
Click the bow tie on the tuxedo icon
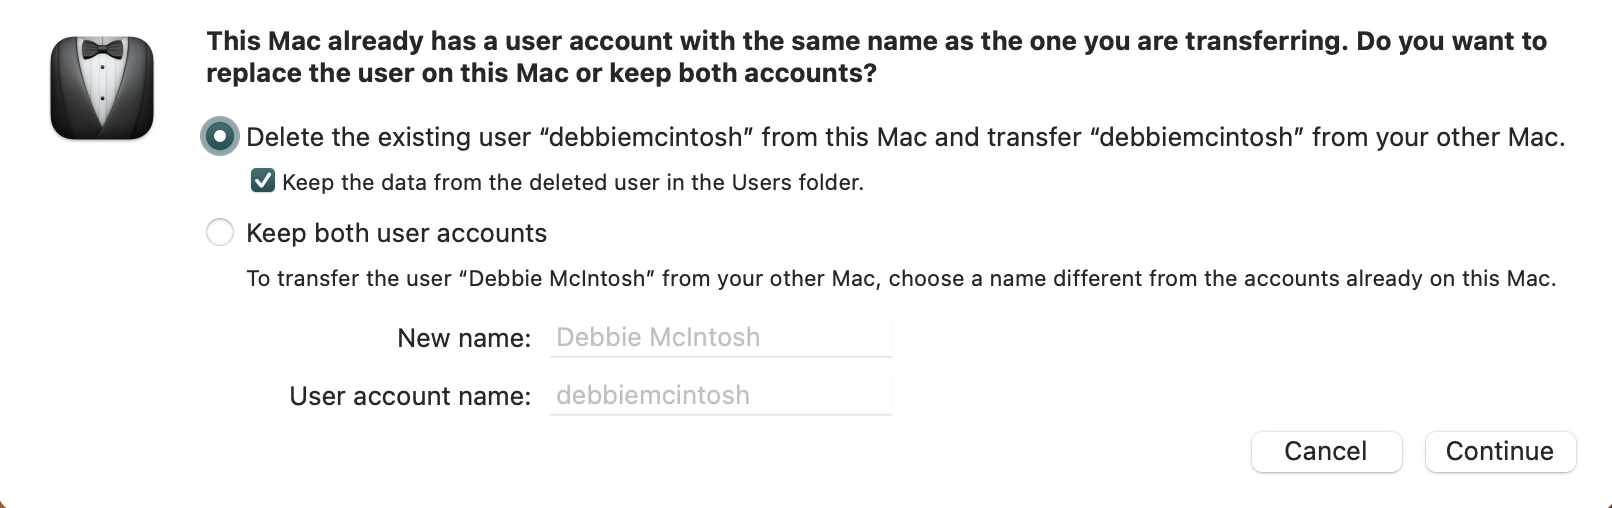pyautogui.click(x=102, y=50)
